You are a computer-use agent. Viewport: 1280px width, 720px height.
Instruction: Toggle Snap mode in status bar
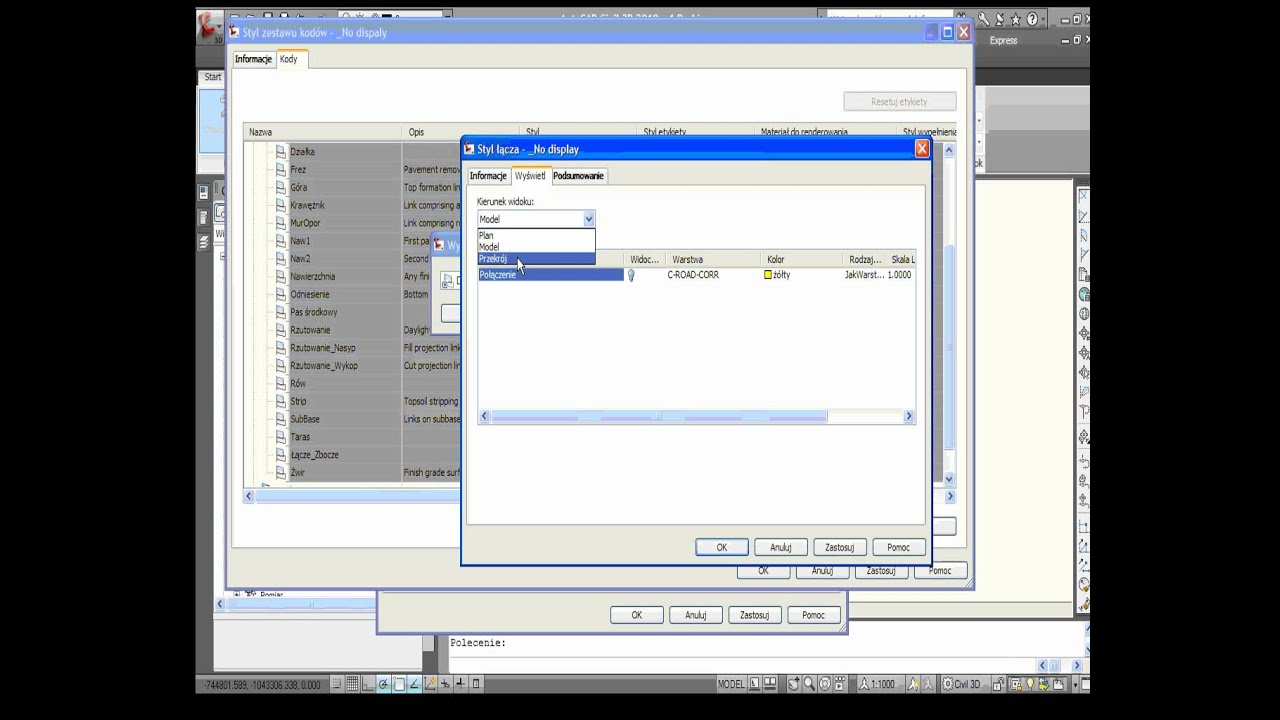pos(337,684)
